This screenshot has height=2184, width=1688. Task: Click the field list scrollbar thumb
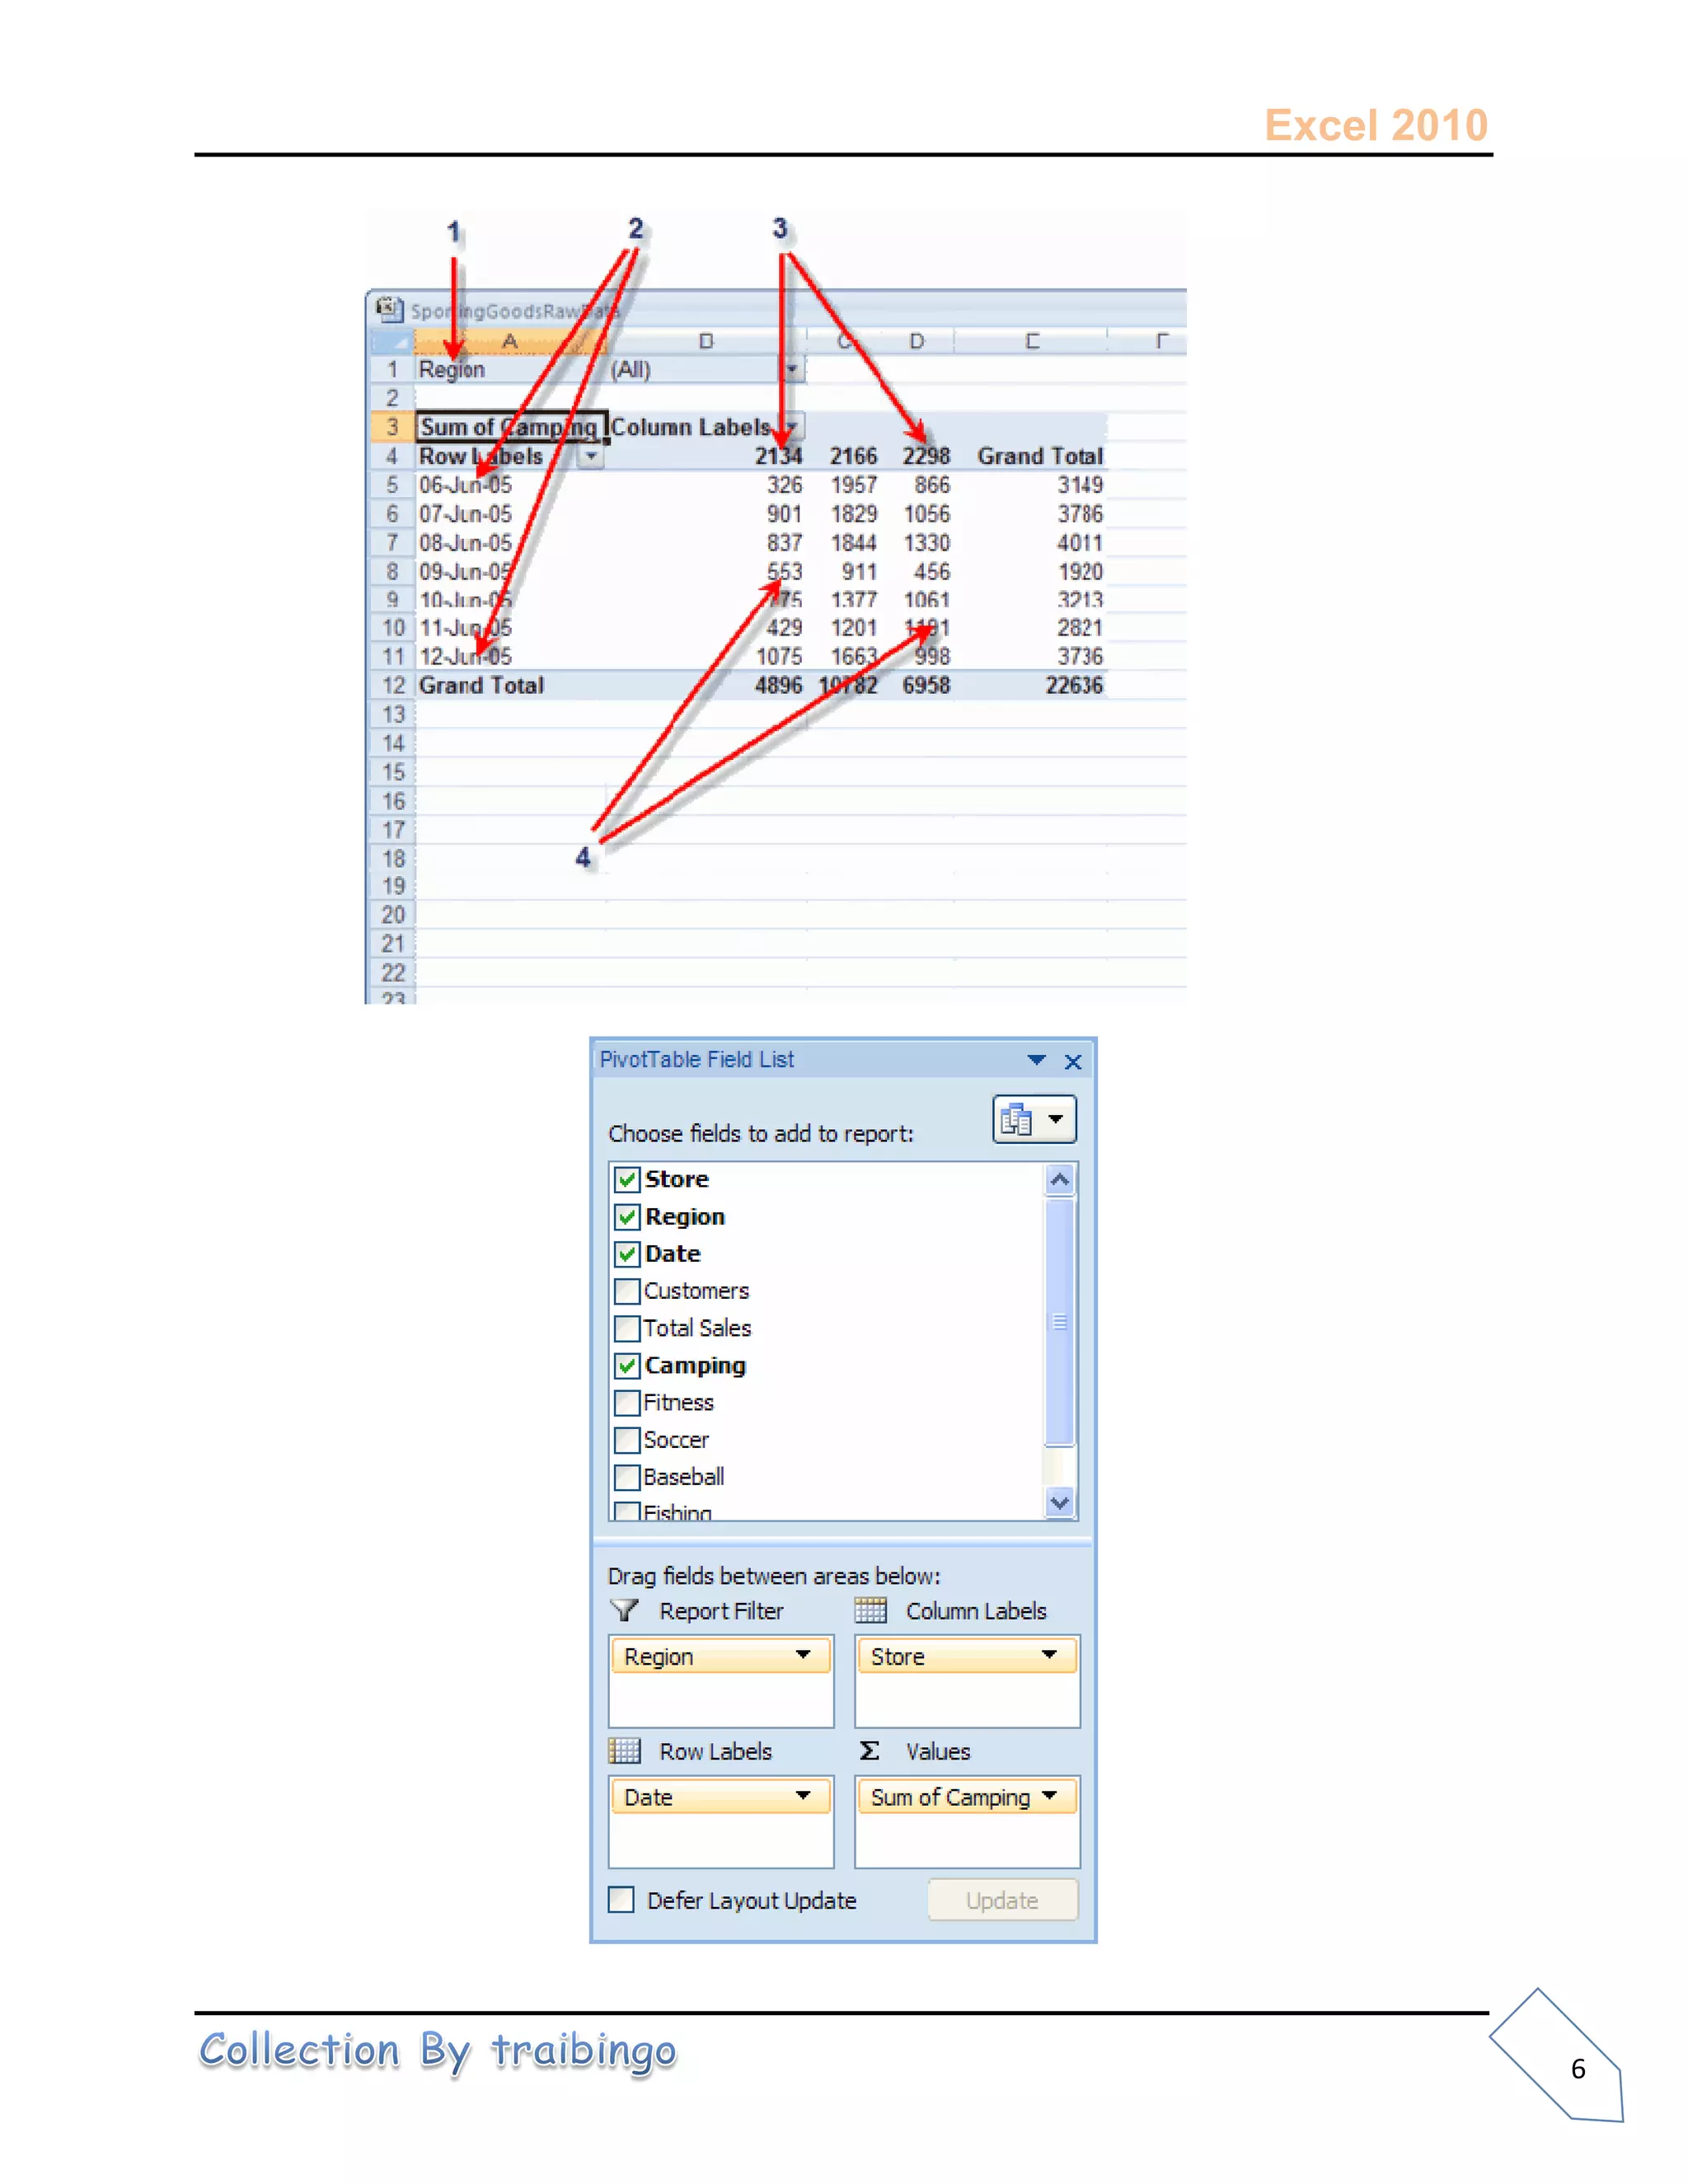pyautogui.click(x=1060, y=1322)
